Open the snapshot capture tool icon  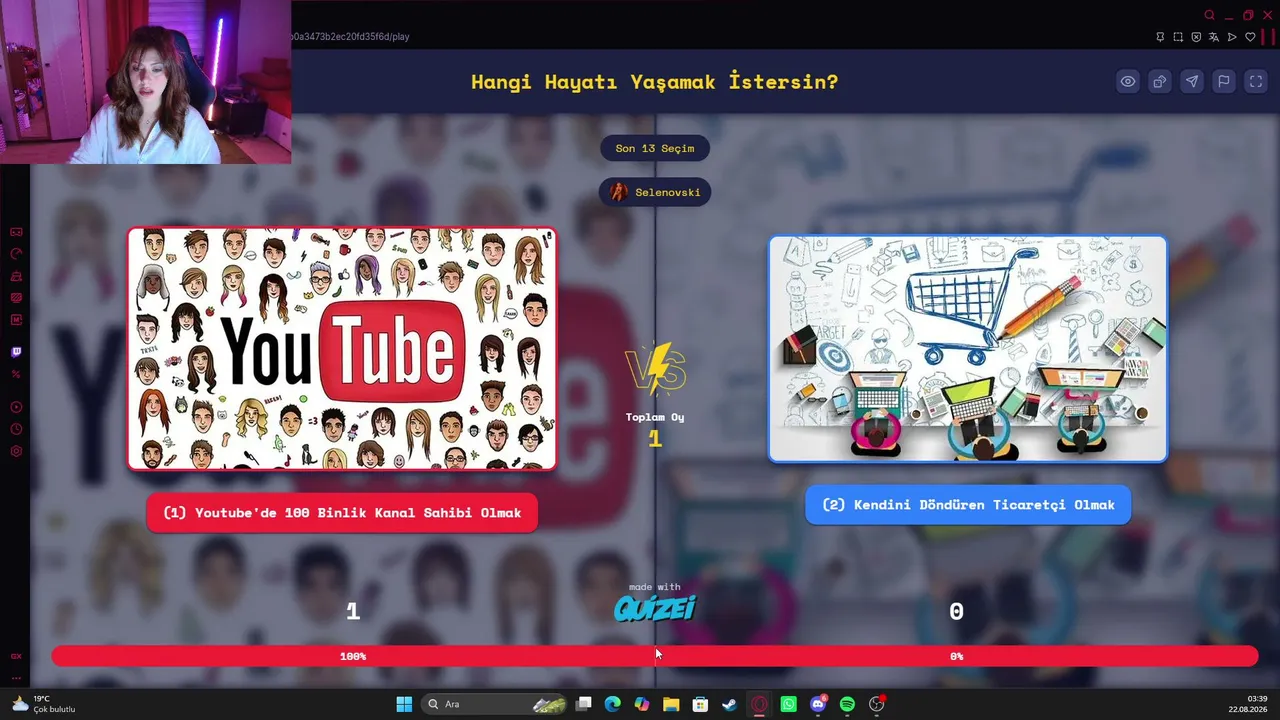pyautogui.click(x=1178, y=37)
